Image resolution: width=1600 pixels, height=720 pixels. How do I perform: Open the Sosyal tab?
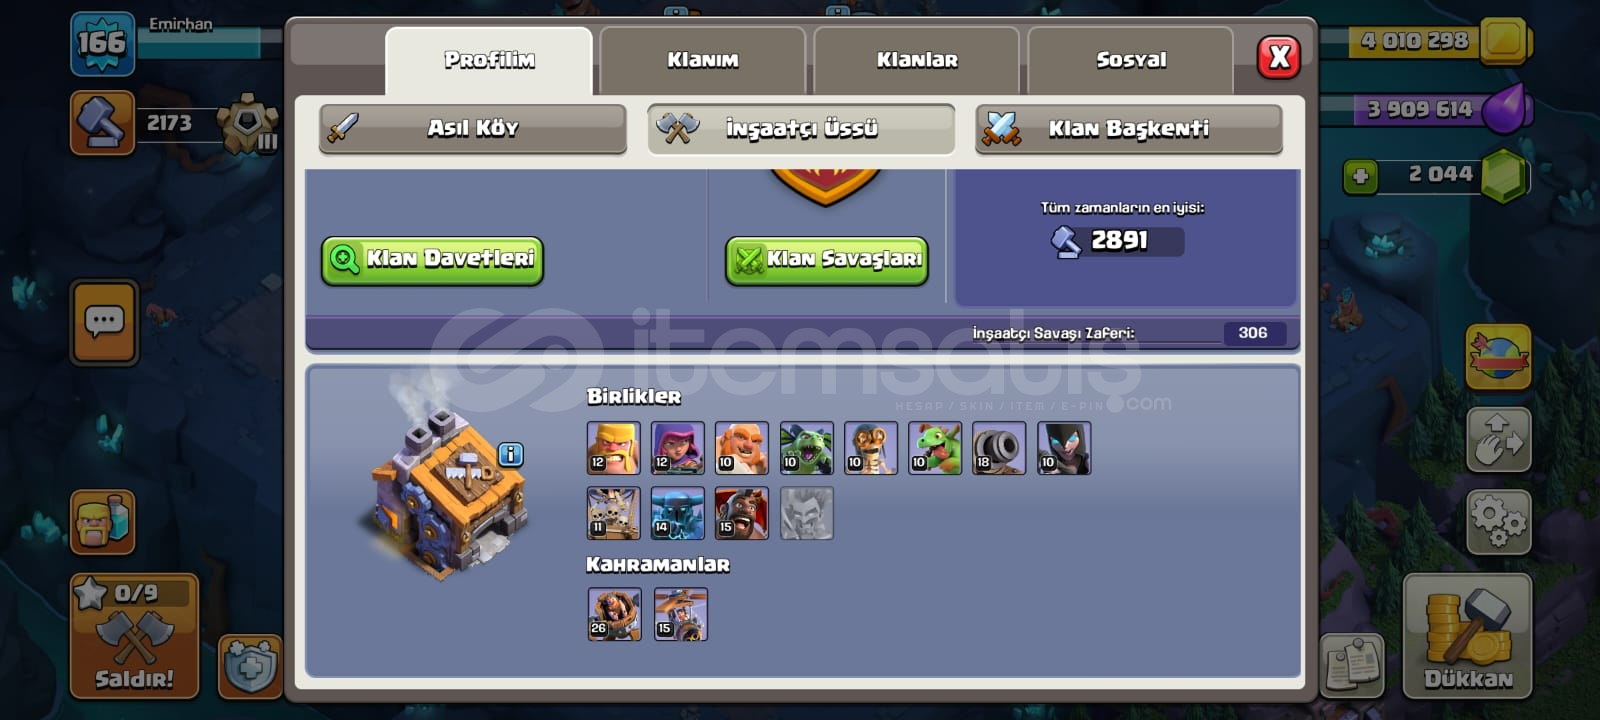click(x=1131, y=60)
